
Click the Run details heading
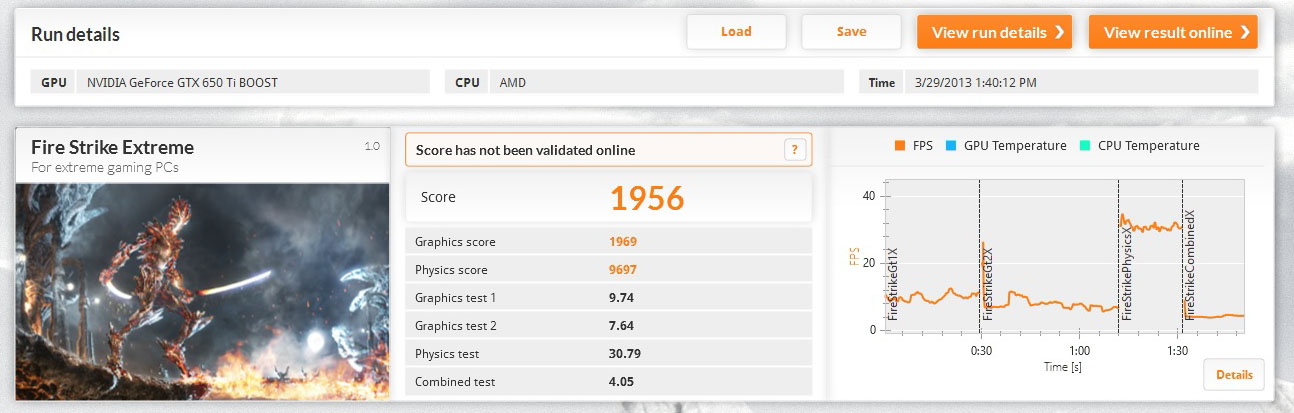76,35
